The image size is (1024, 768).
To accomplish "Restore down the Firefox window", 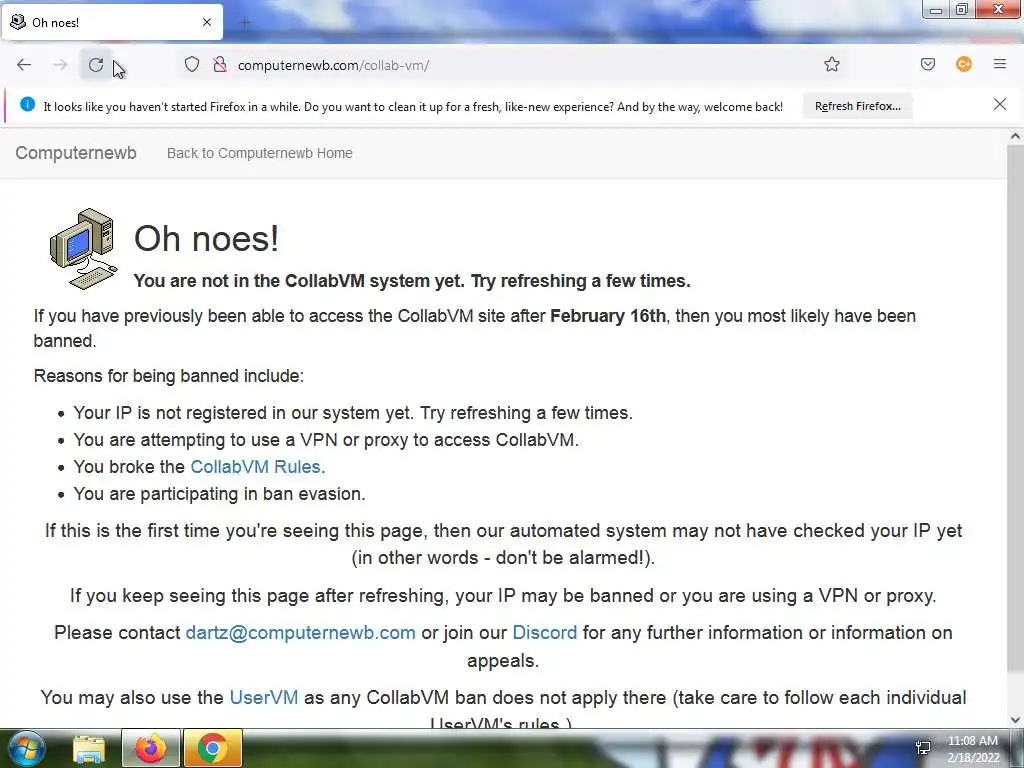I will click(x=961, y=9).
